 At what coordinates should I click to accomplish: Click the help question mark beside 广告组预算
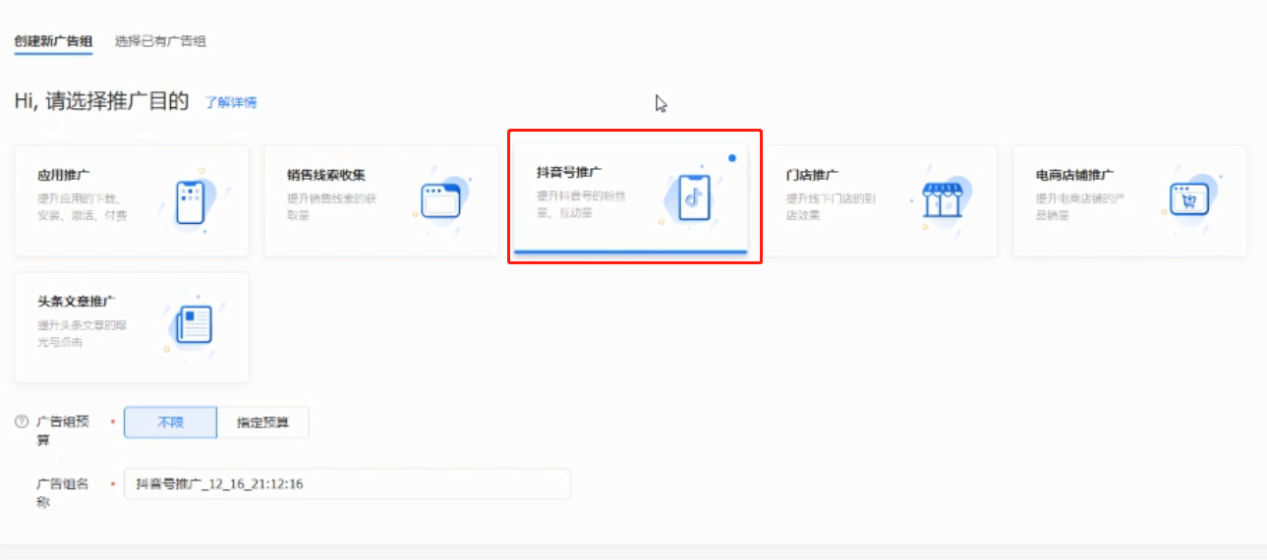tap(21, 422)
